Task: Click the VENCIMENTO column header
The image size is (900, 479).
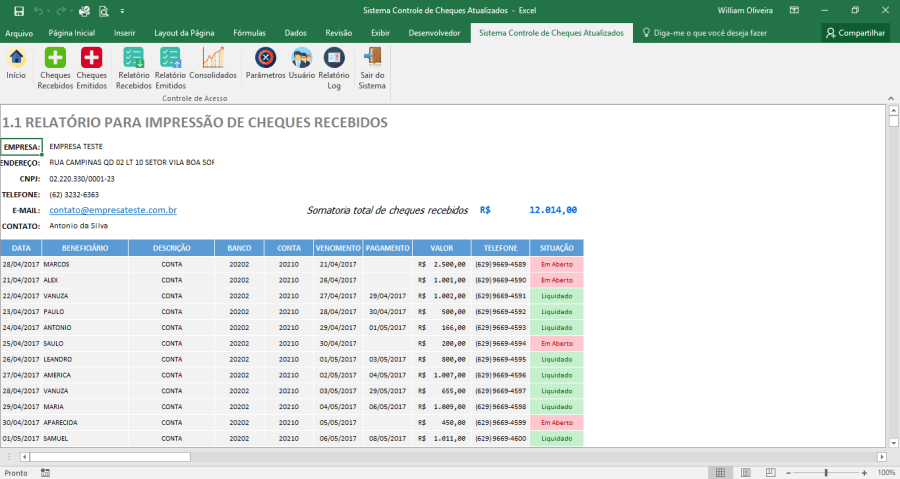Action: click(338, 248)
